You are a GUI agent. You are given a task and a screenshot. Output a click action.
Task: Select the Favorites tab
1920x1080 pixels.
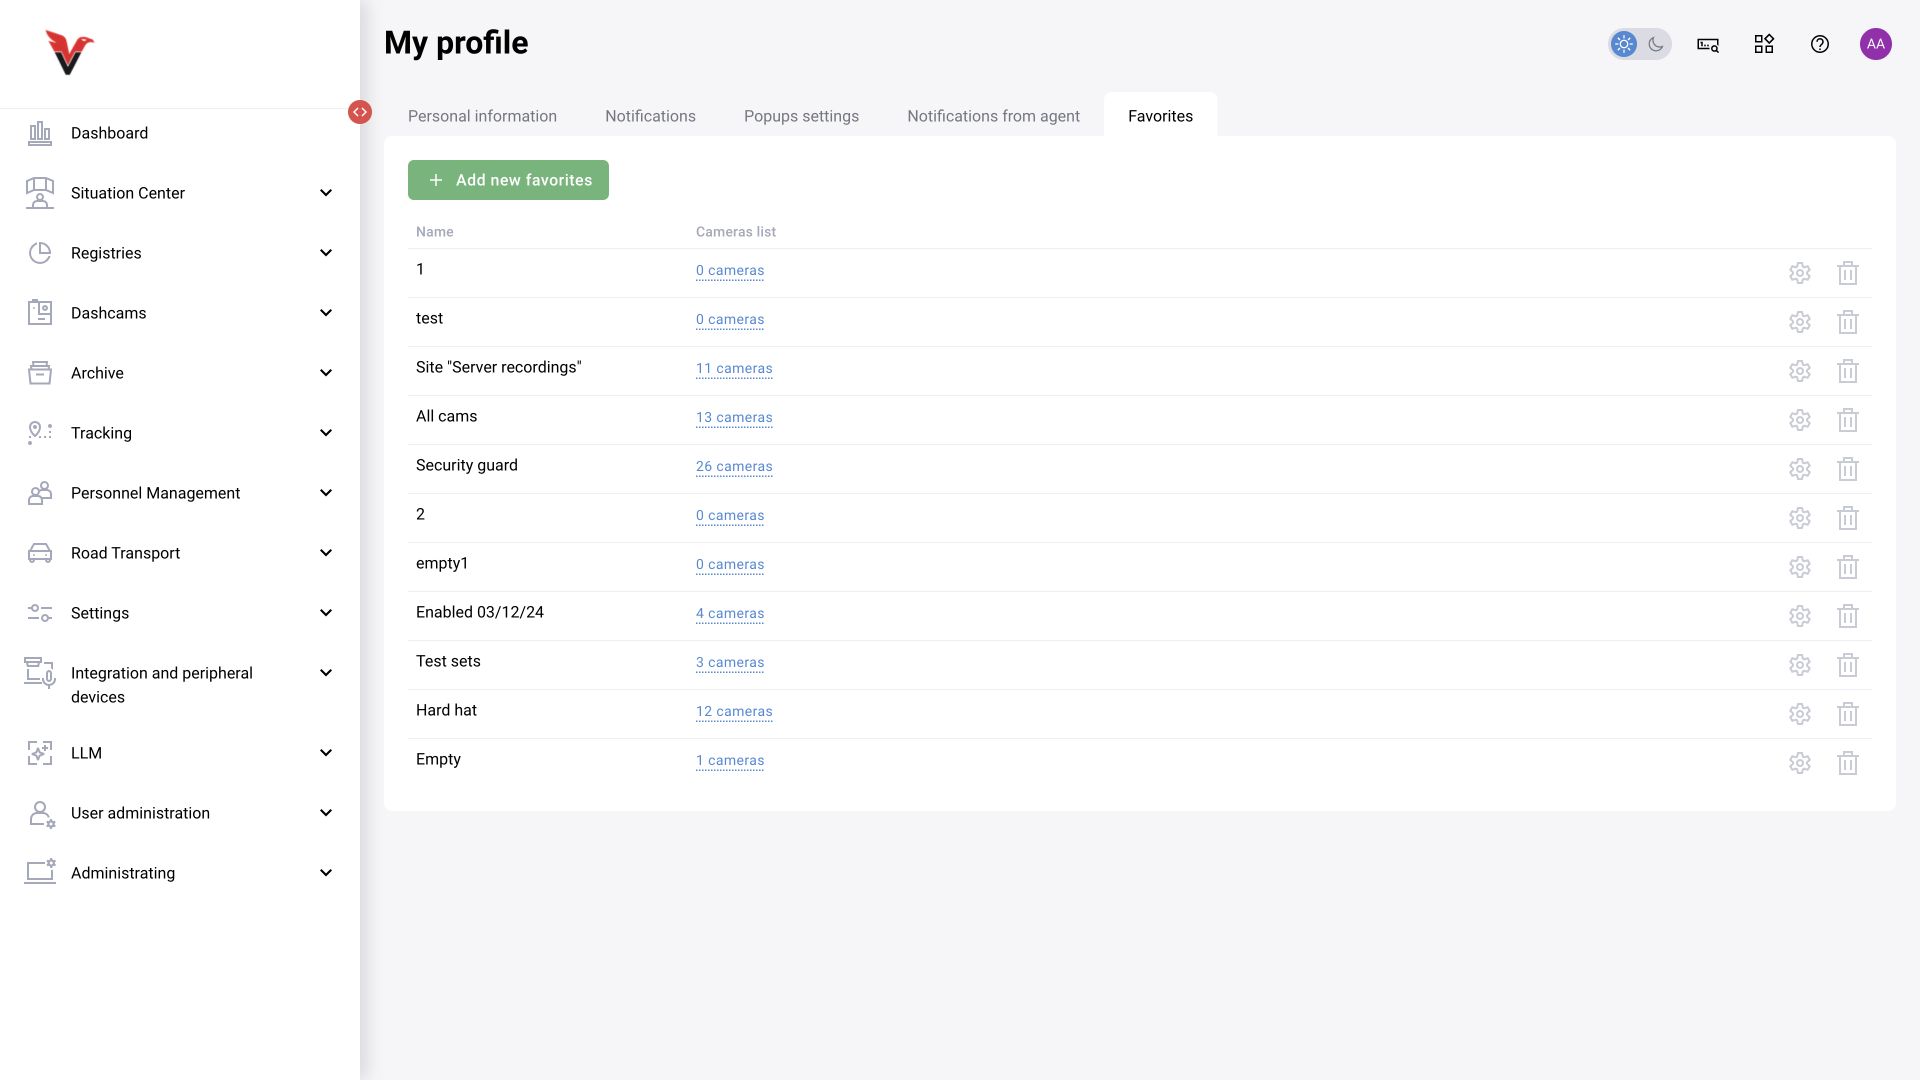tap(1160, 116)
